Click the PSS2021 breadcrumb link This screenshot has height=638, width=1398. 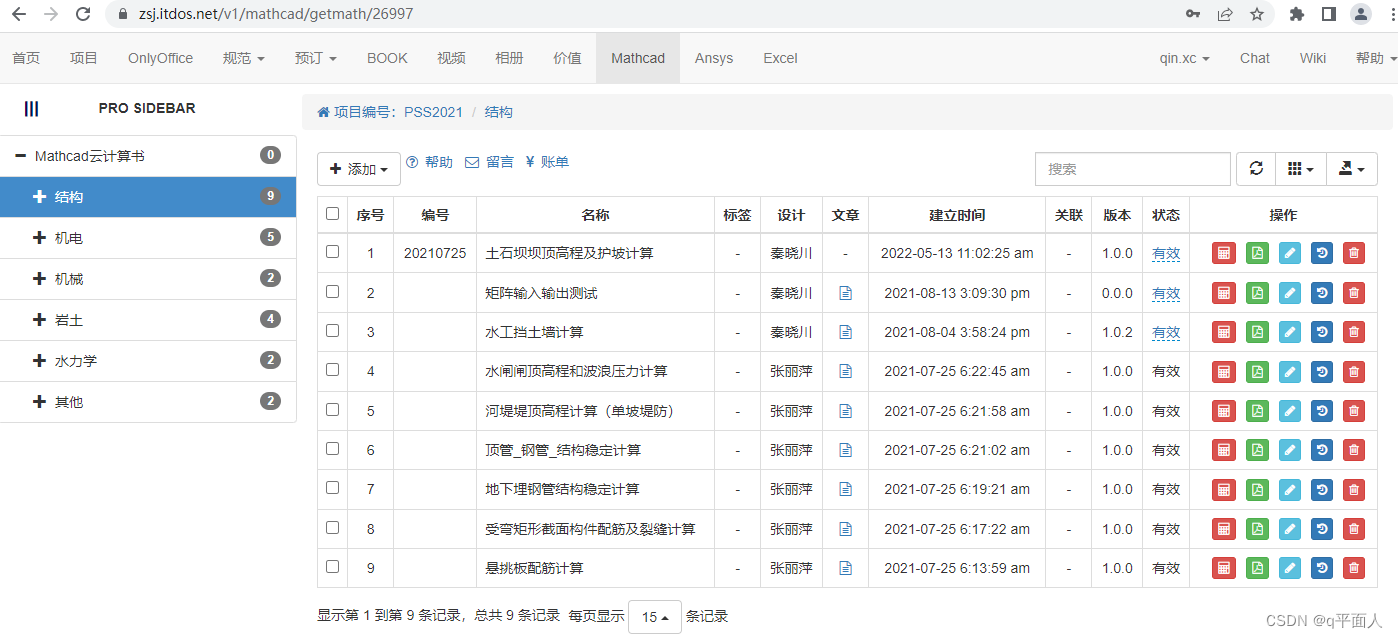(433, 112)
